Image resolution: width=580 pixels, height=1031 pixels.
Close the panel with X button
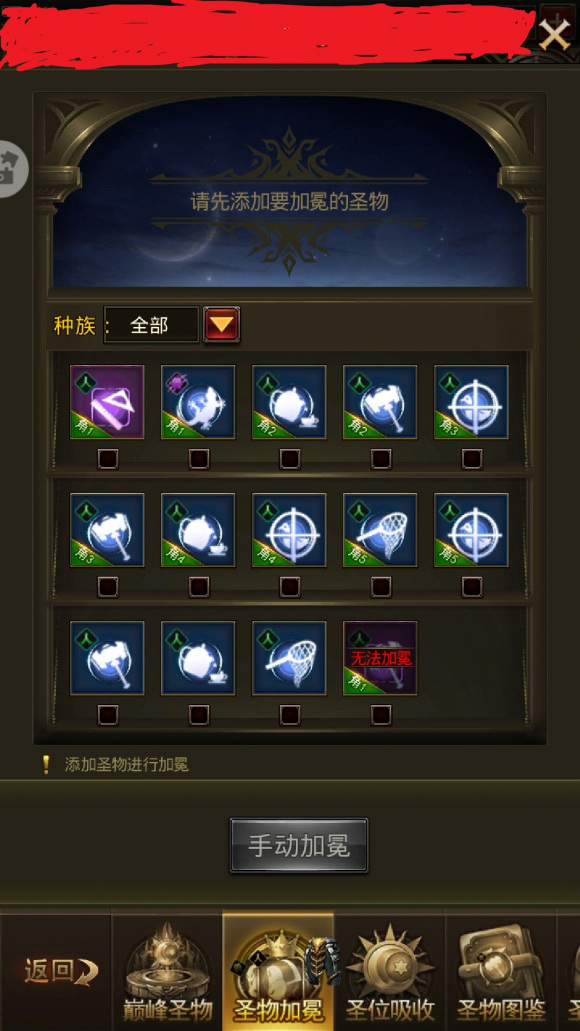pyautogui.click(x=555, y=35)
